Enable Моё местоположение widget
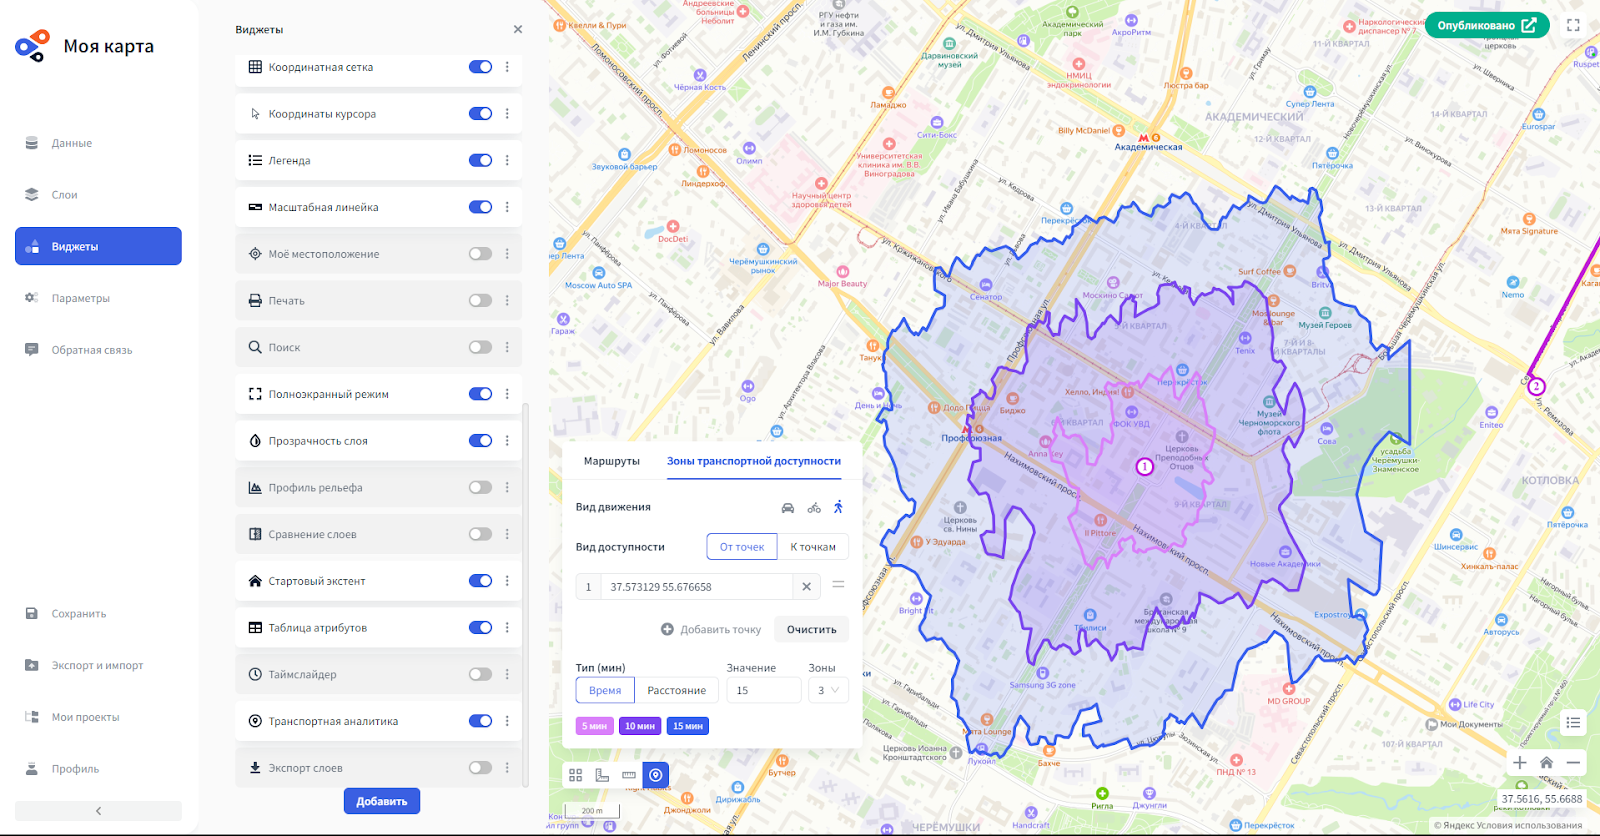1600x836 pixels. 480,254
